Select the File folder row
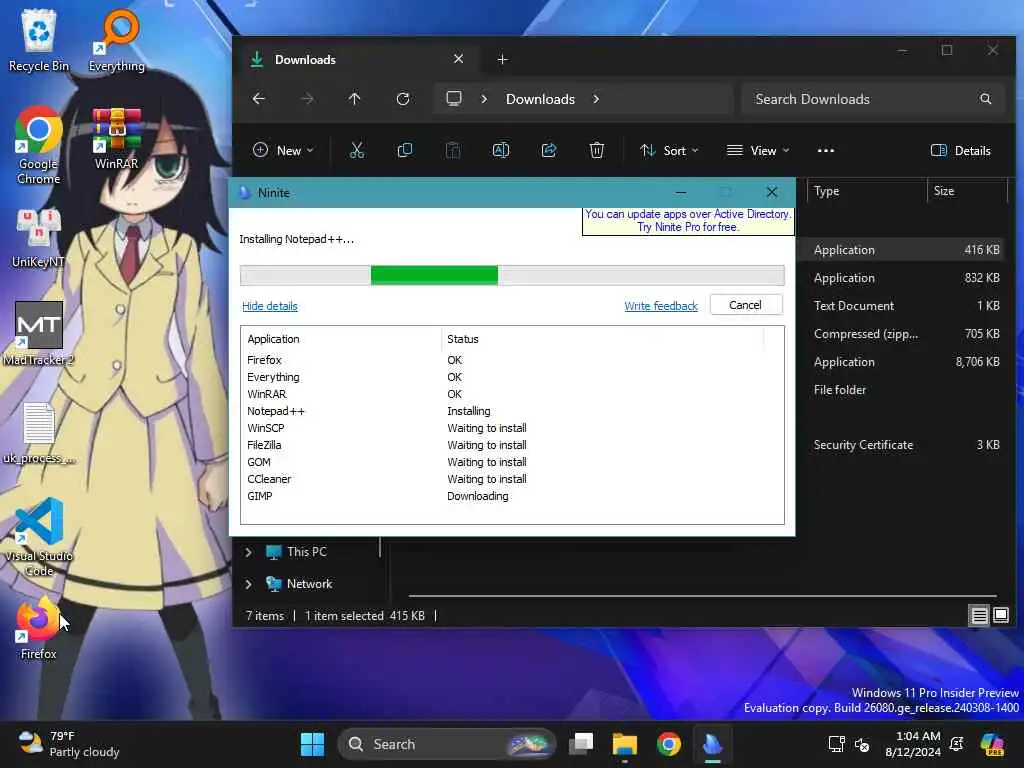1024x768 pixels. click(x=906, y=389)
